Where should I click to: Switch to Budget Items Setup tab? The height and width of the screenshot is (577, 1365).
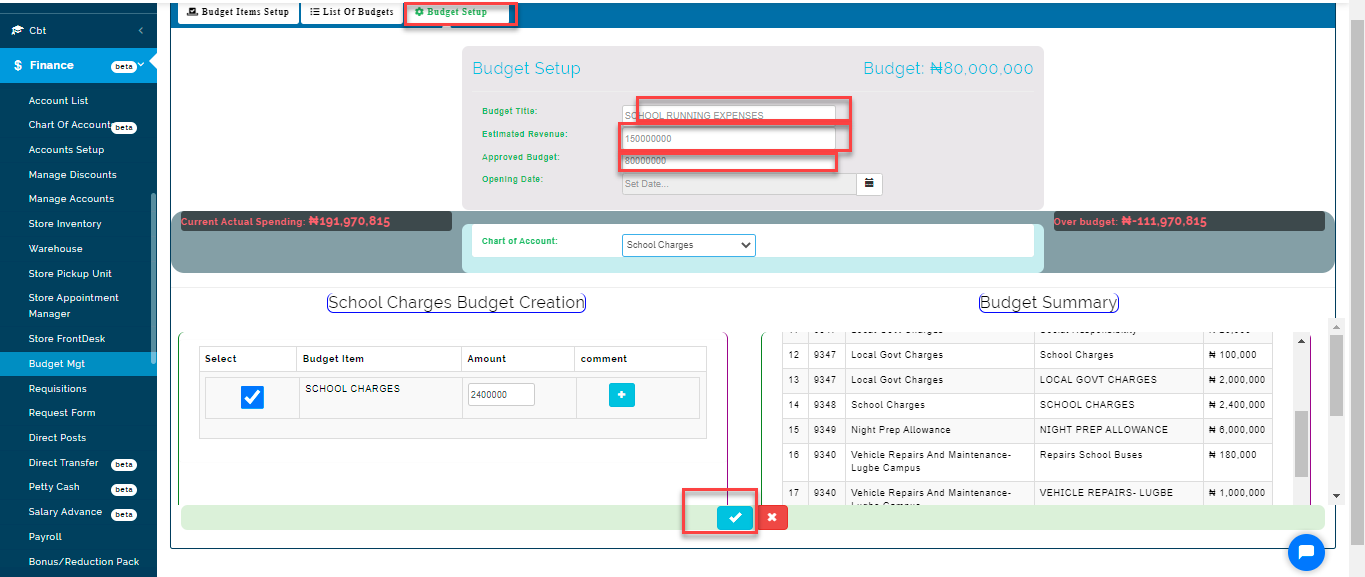(238, 12)
